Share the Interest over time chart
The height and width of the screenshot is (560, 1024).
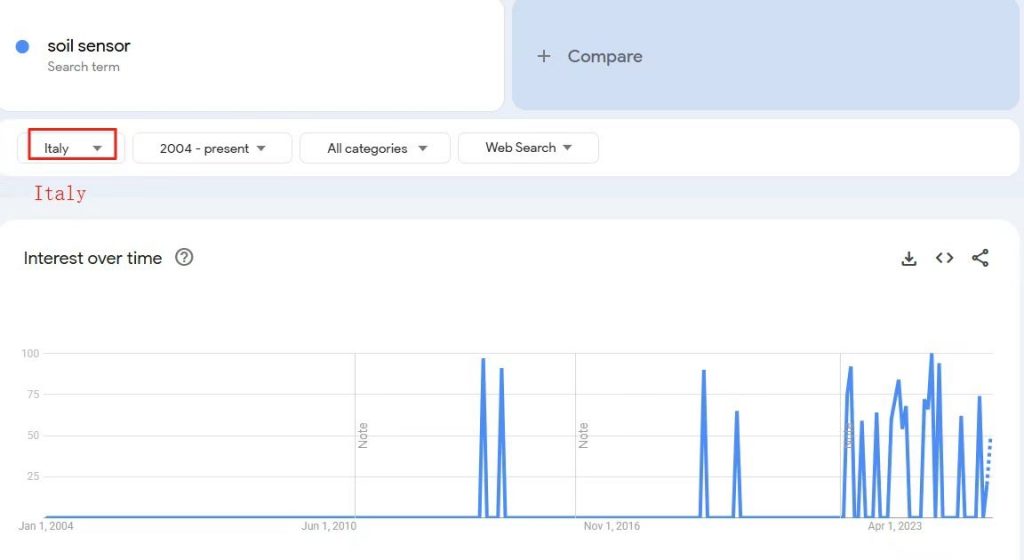coord(980,258)
